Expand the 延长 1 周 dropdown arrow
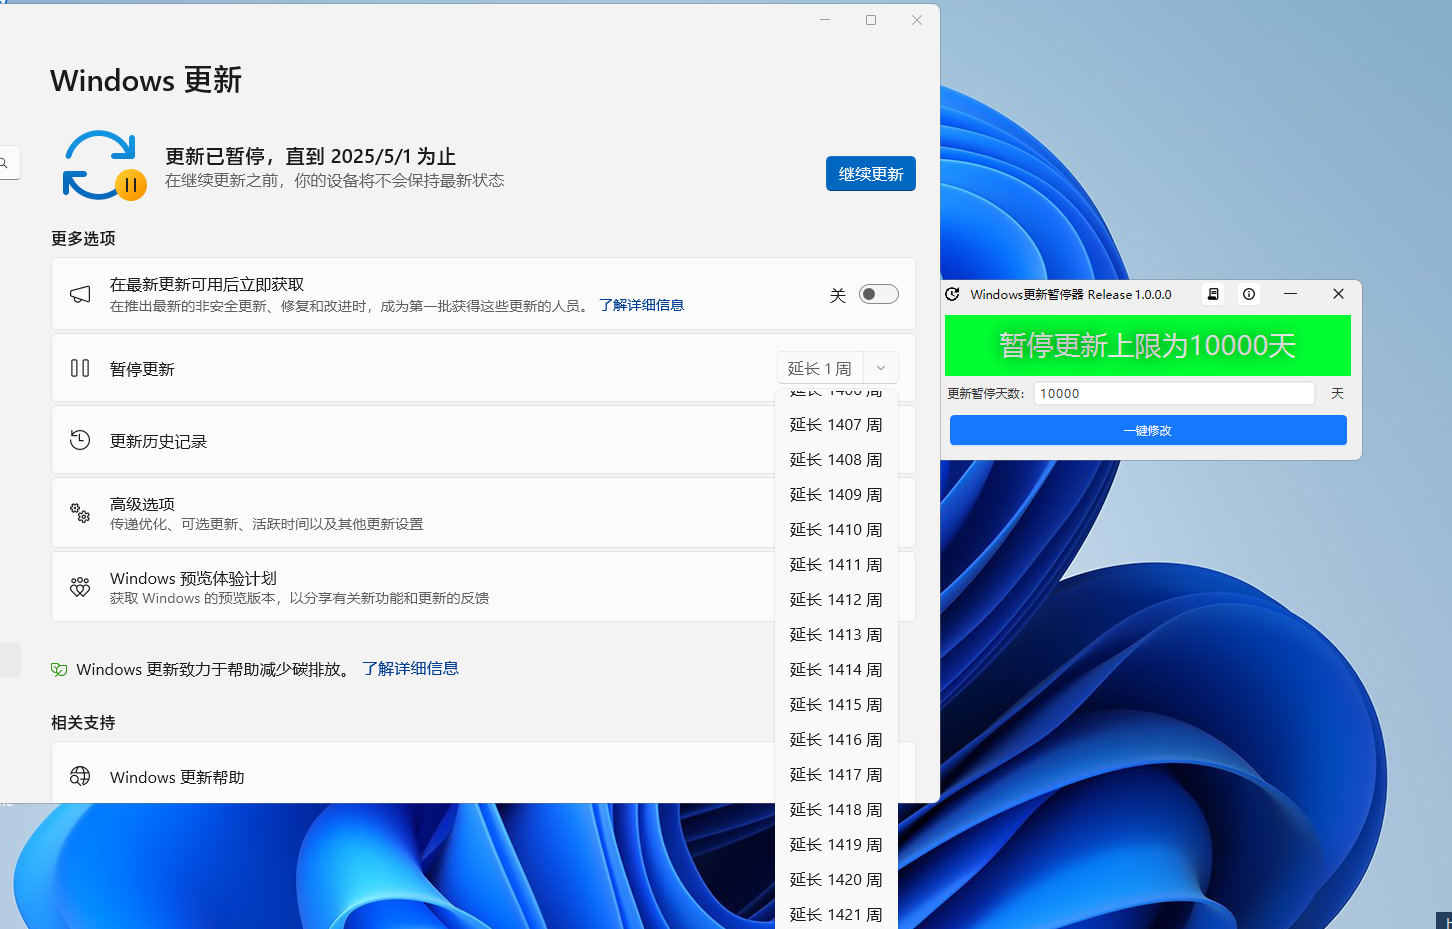1452x929 pixels. 881,368
